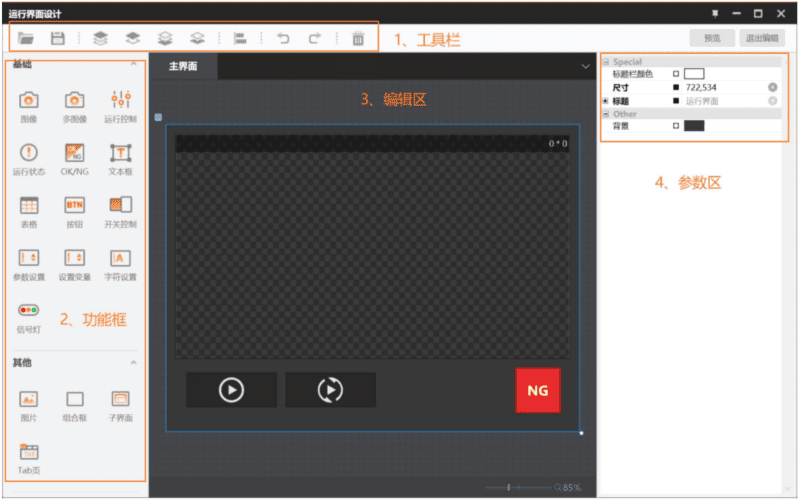Viewport: 801px width, 501px height.
Task: Select the 运行状态 control
Action: pos(29,159)
